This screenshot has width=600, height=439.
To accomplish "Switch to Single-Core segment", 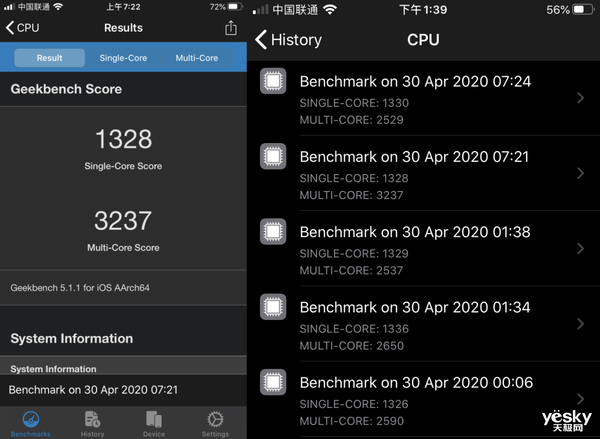I will 123,58.
